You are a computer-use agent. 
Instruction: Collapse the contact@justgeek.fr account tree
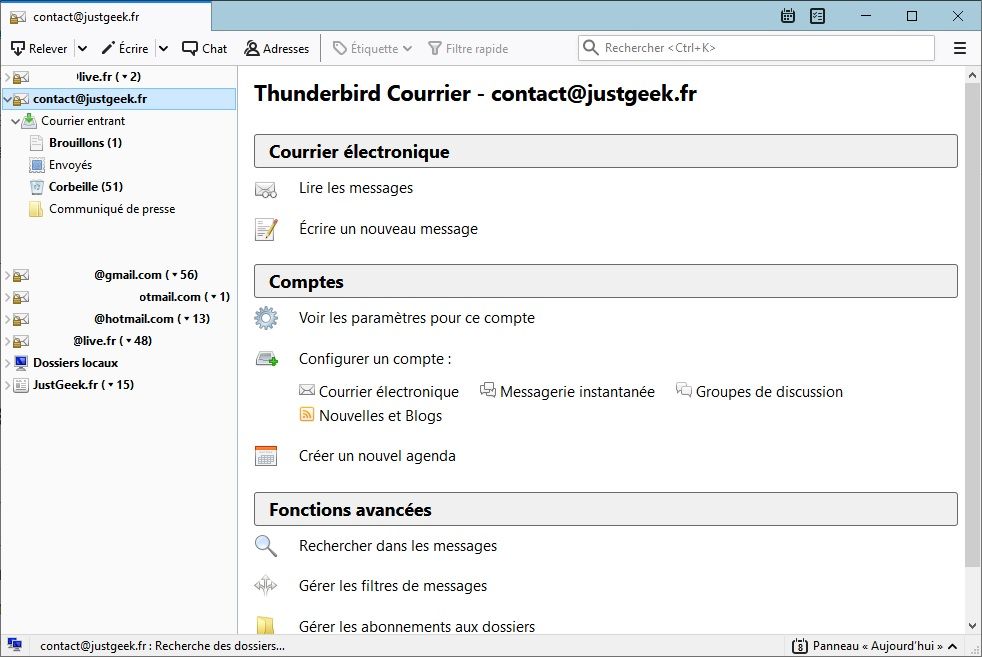(7, 99)
